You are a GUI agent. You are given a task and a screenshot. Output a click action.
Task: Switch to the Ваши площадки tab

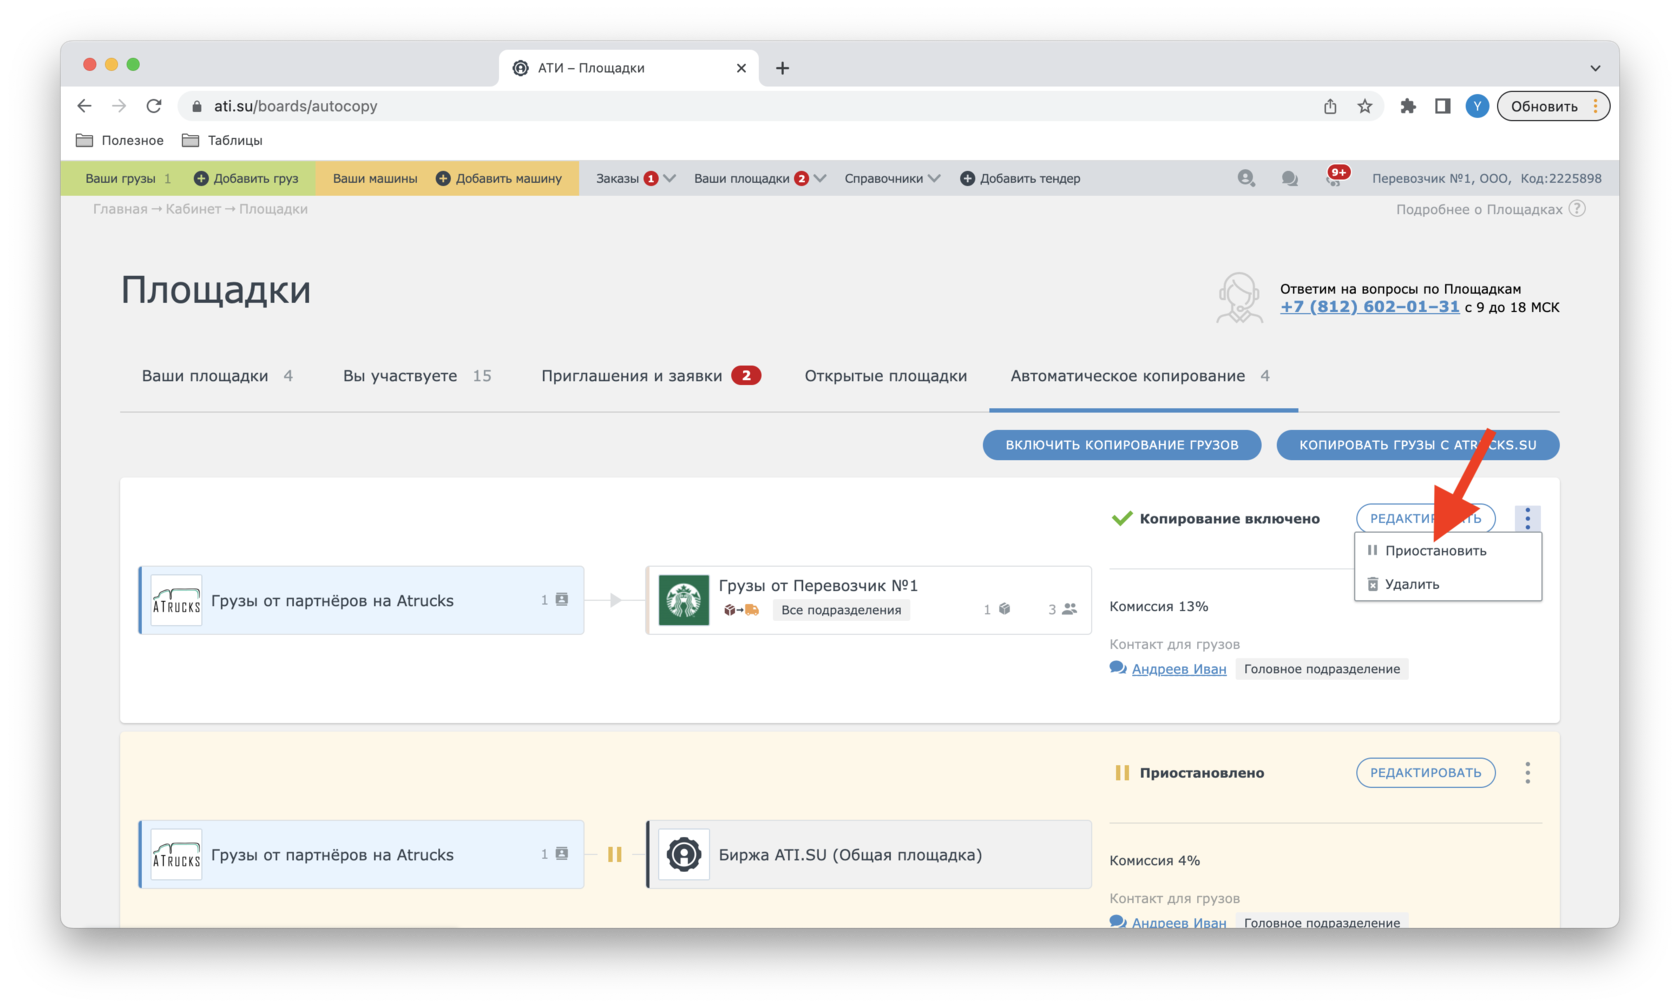217,376
